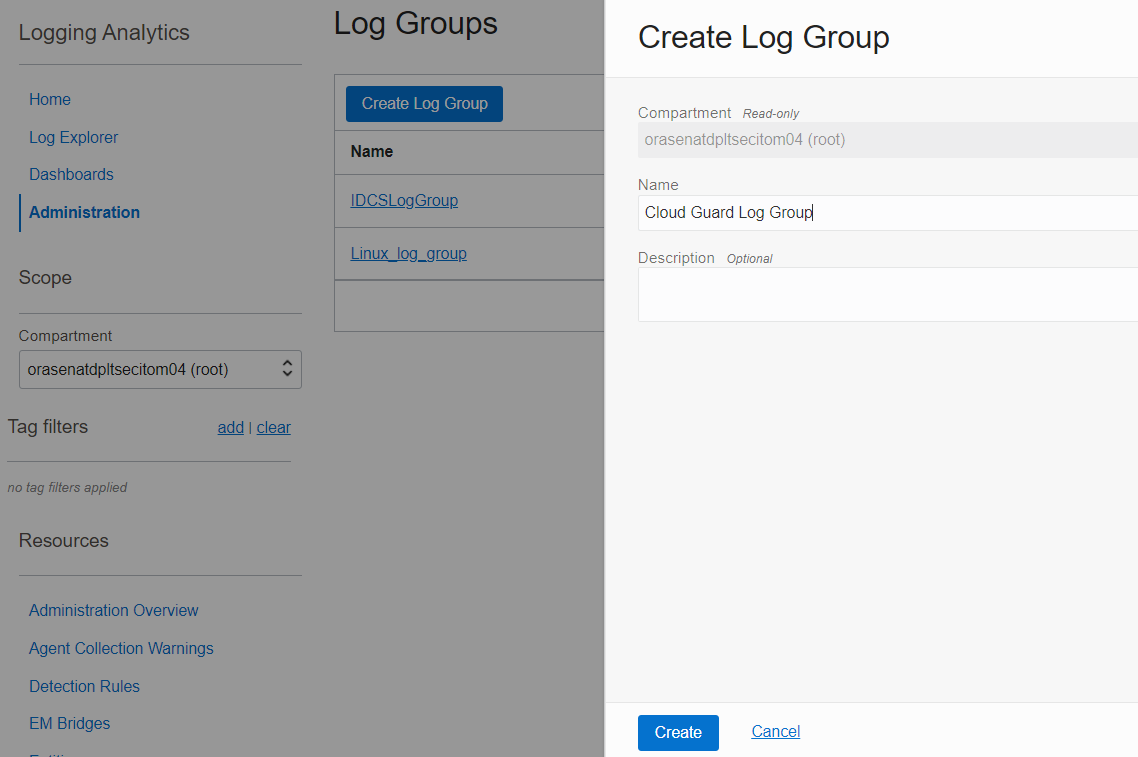
Task: Open the Log Explorer page
Action: pyautogui.click(x=71, y=137)
